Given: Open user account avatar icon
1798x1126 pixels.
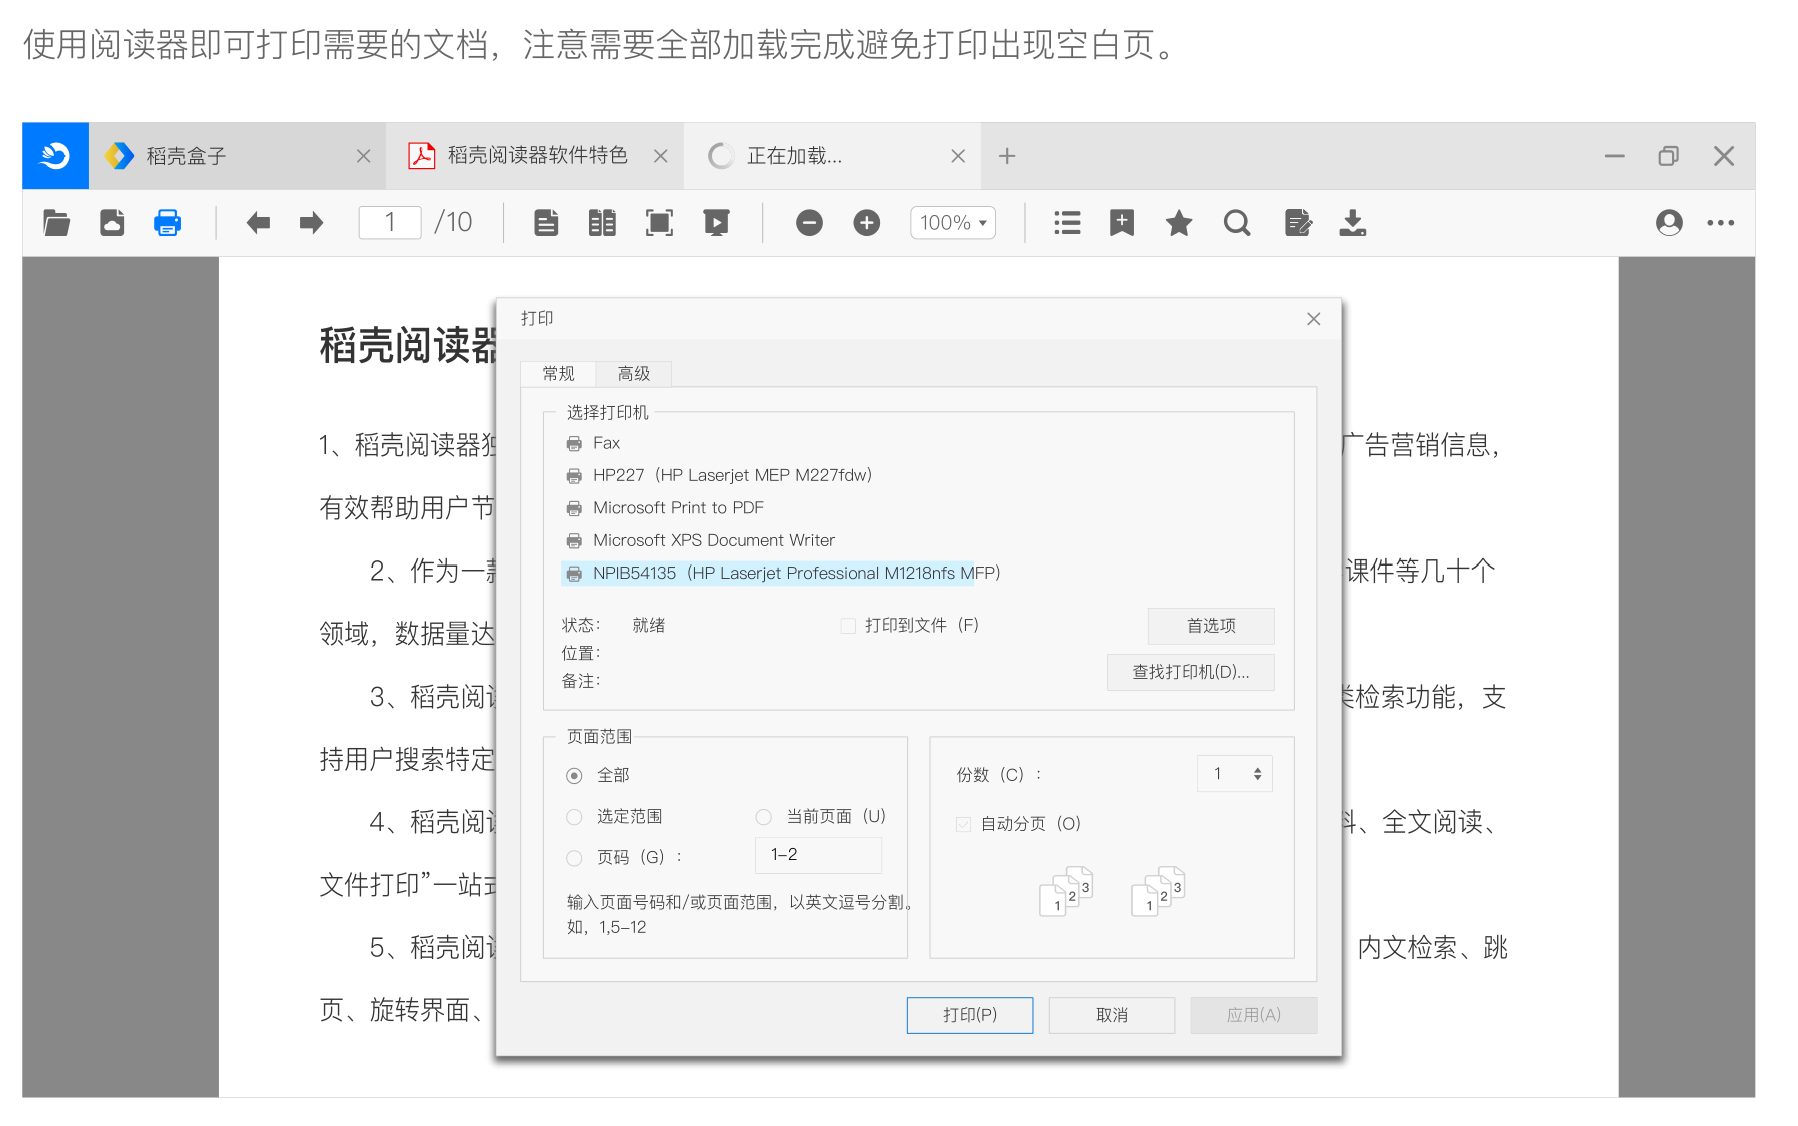Looking at the screenshot, I should [1669, 222].
